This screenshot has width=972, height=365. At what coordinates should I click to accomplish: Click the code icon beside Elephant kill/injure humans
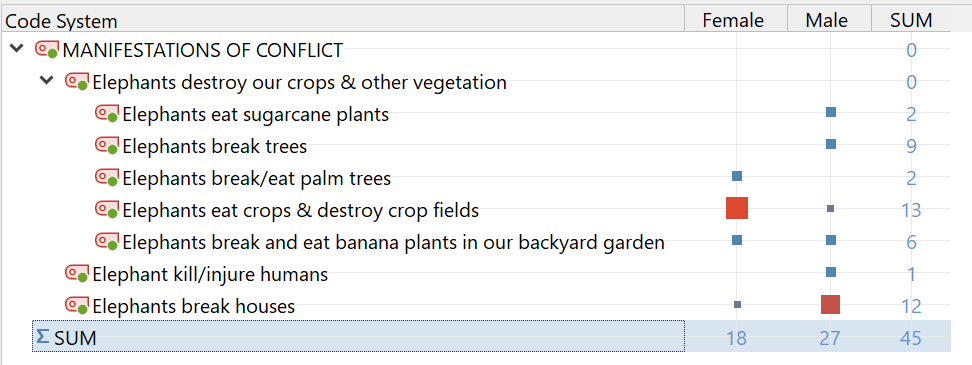point(77,273)
